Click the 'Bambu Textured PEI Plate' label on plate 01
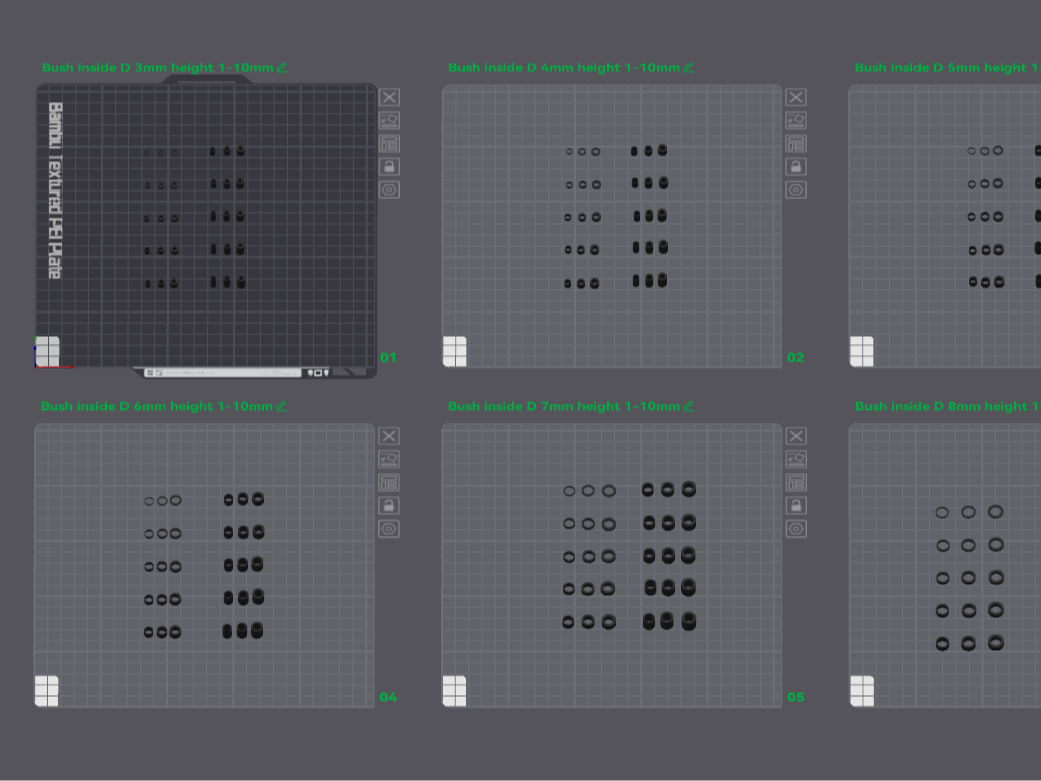The height and width of the screenshot is (781, 1041). click(55, 191)
